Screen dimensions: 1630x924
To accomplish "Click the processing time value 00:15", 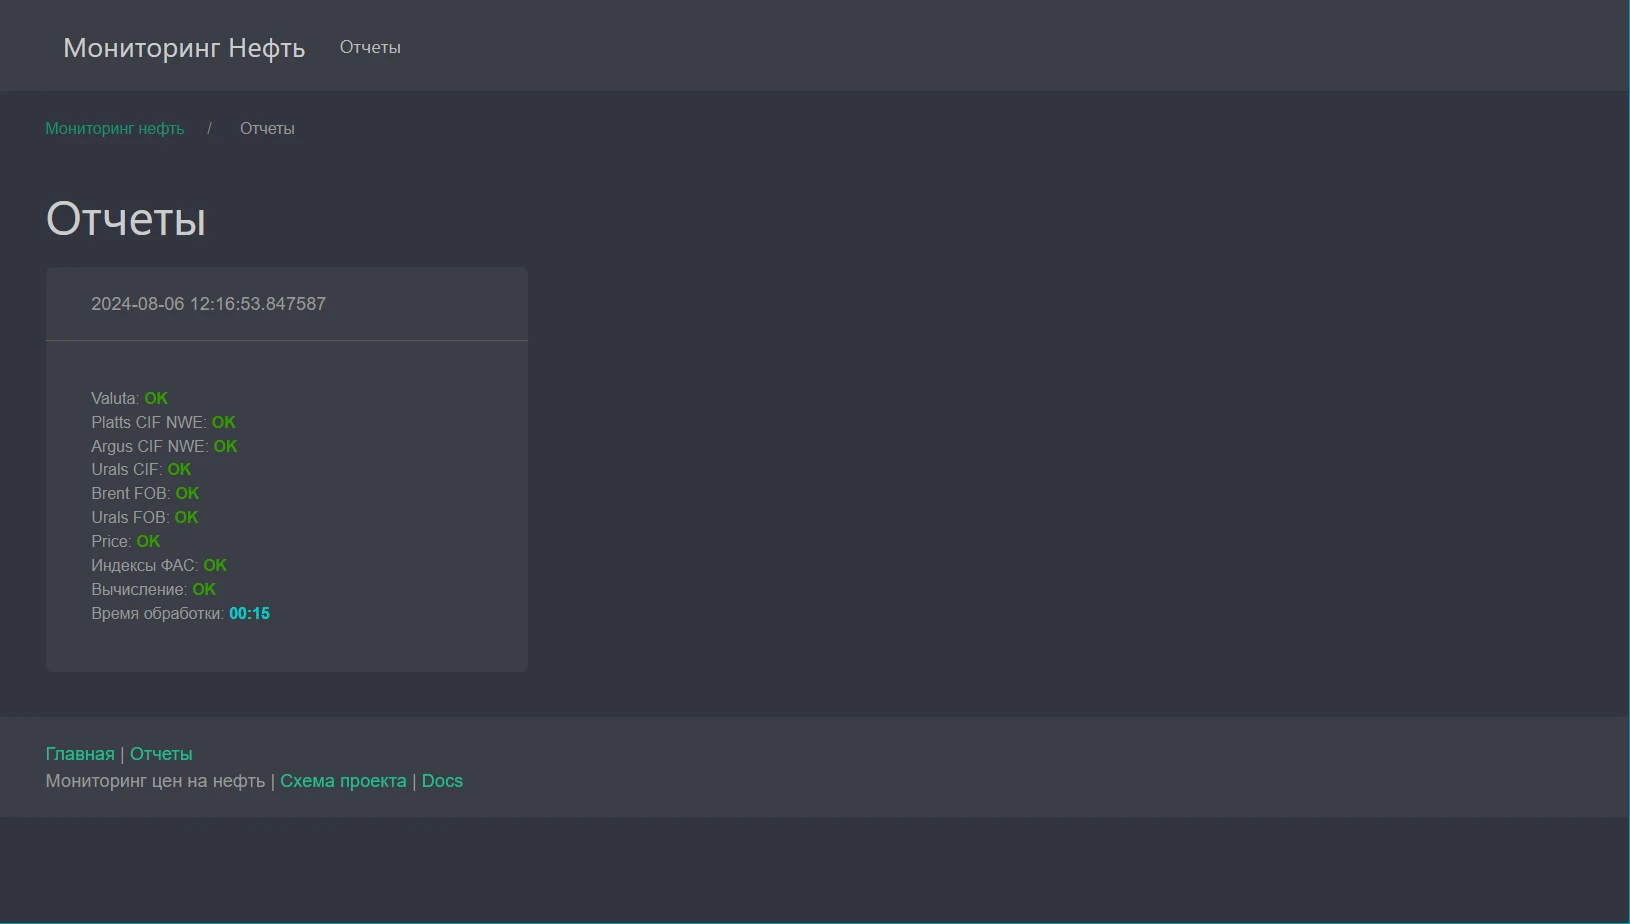I will 249,613.
